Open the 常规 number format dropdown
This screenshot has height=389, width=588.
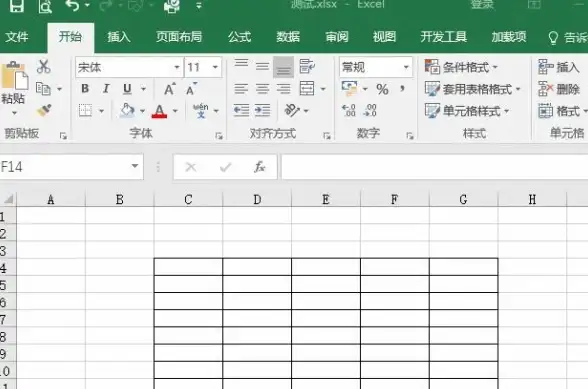coord(406,68)
